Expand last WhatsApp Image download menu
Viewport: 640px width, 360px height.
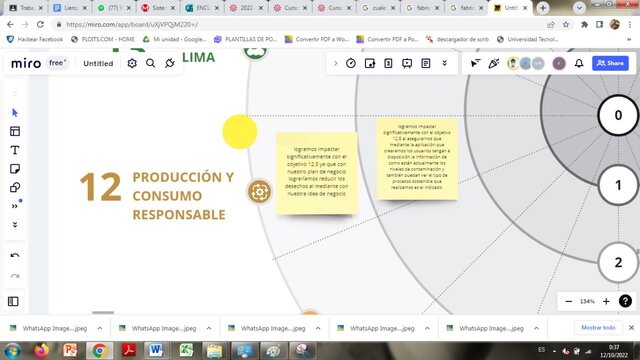[x=536, y=328]
